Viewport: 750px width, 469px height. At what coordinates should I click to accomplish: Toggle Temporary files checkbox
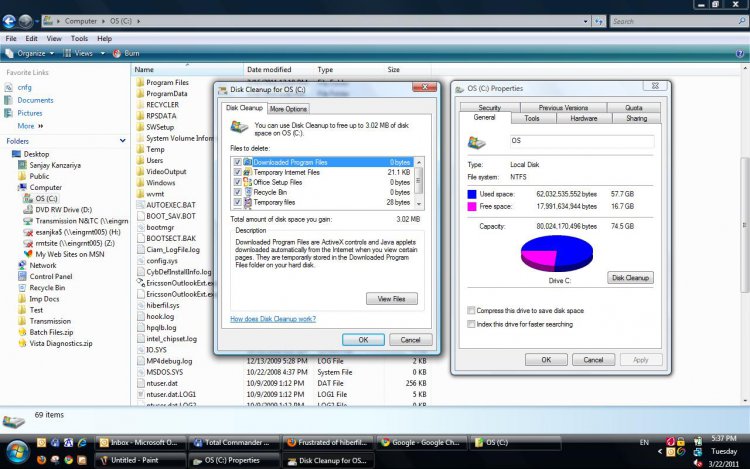pyautogui.click(x=237, y=202)
